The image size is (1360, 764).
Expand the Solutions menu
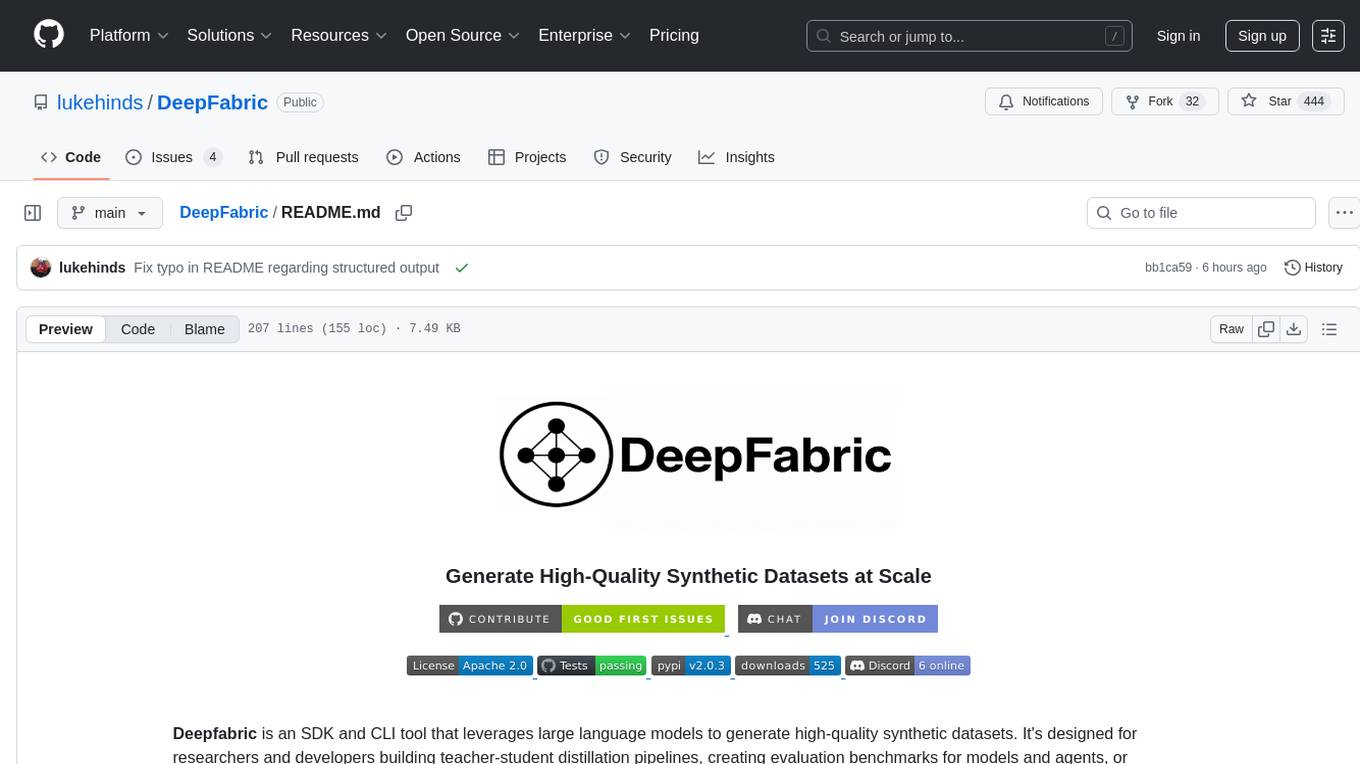coord(230,35)
